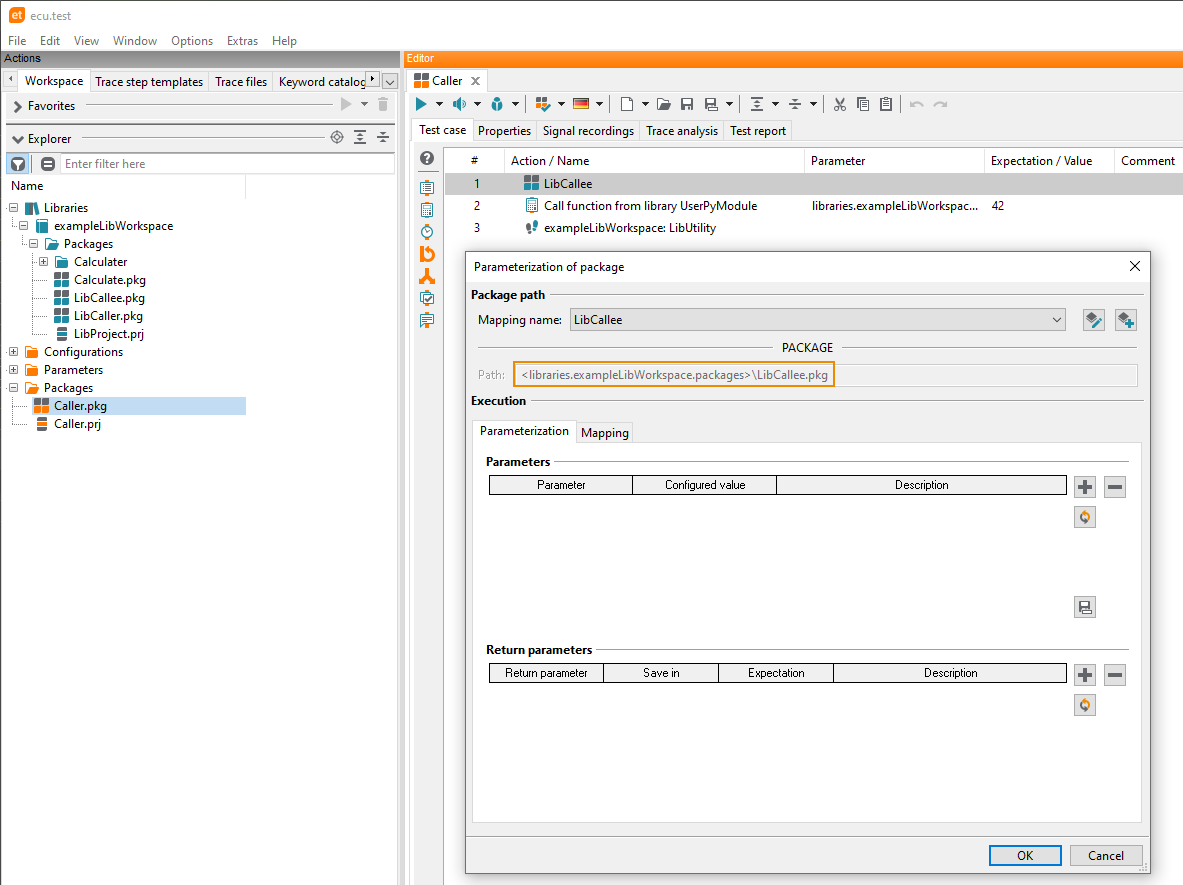Click the comment step icon in sidebar
The width and height of the screenshot is (1183, 885).
[x=427, y=321]
